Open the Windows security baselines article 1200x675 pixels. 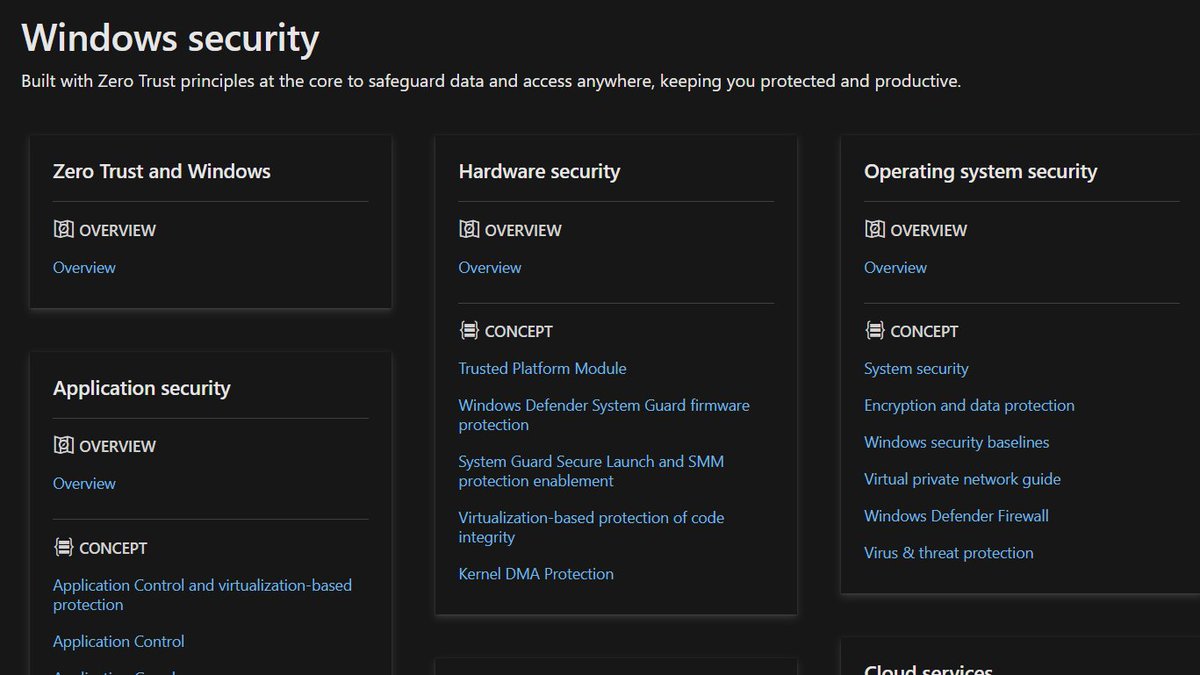(956, 441)
